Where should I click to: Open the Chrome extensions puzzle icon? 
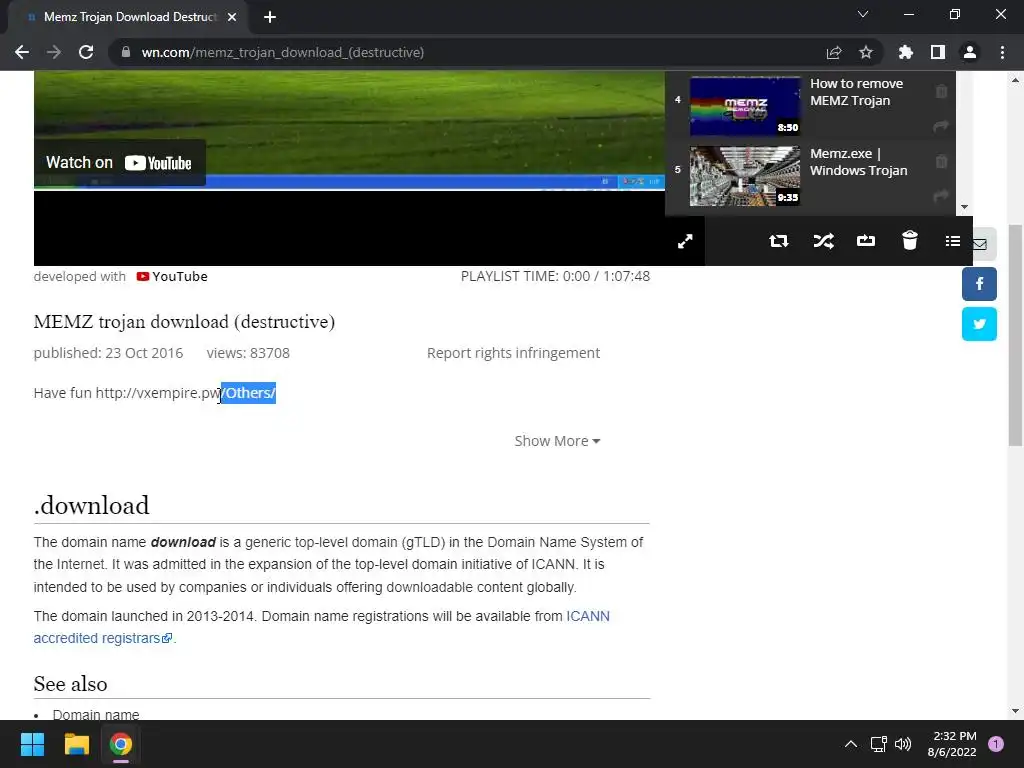pos(906,52)
